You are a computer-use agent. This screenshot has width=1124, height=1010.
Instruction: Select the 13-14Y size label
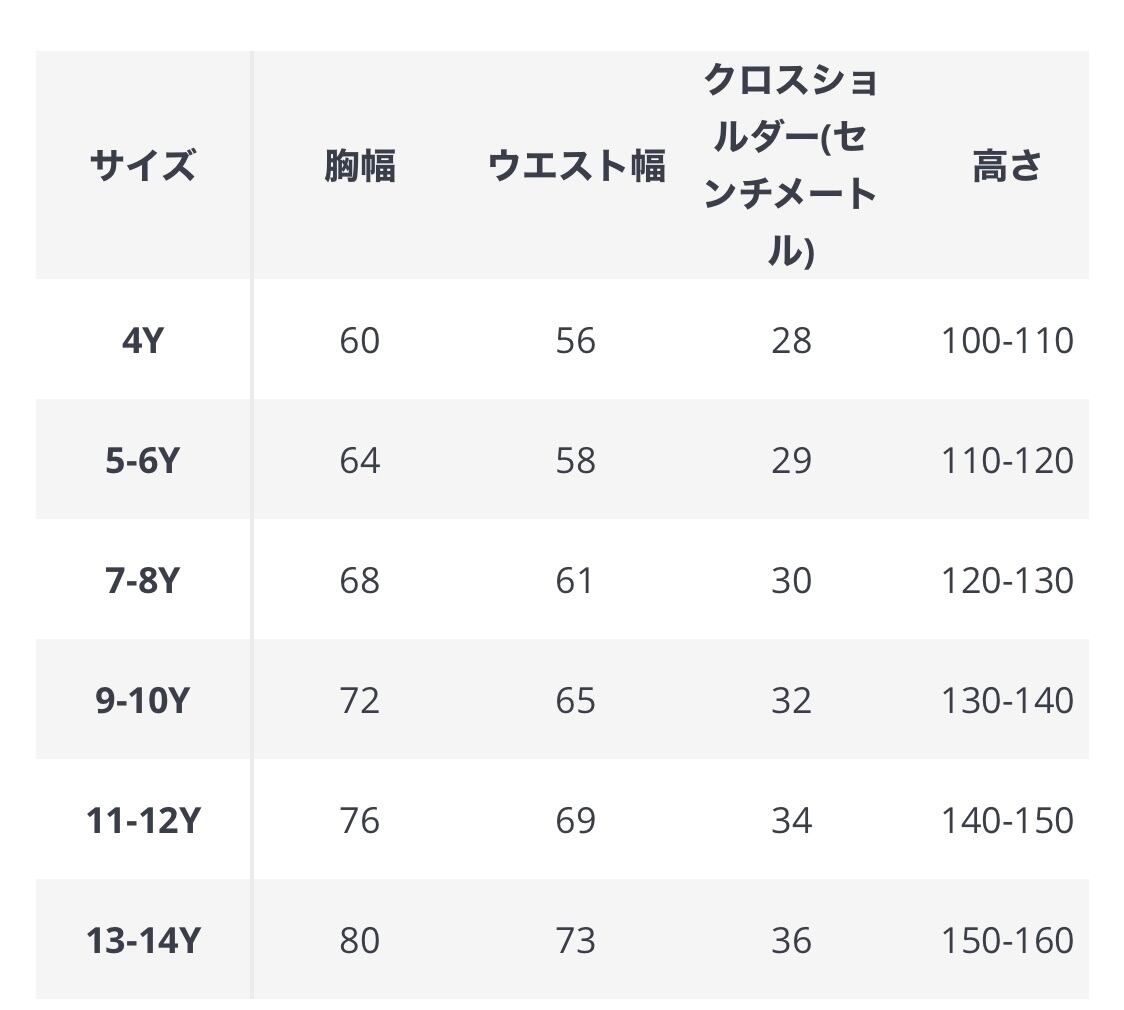pos(143,941)
